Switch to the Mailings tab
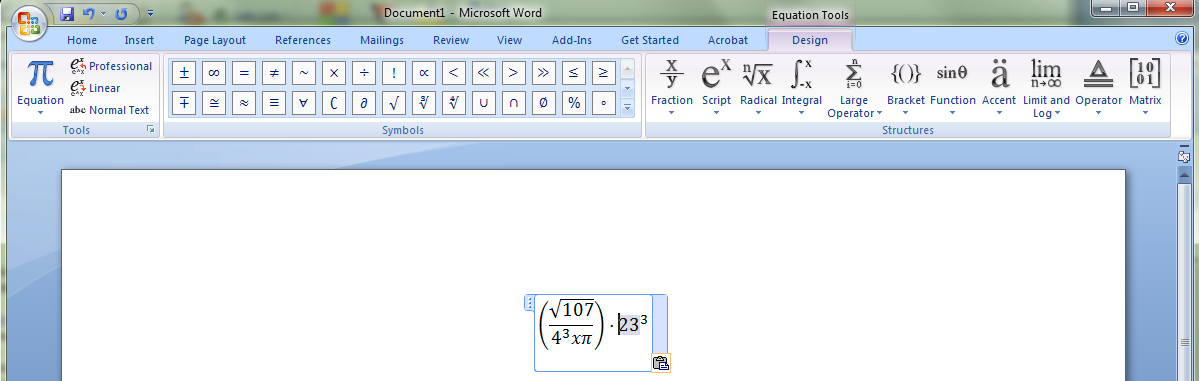1199x381 pixels. pyautogui.click(x=382, y=40)
